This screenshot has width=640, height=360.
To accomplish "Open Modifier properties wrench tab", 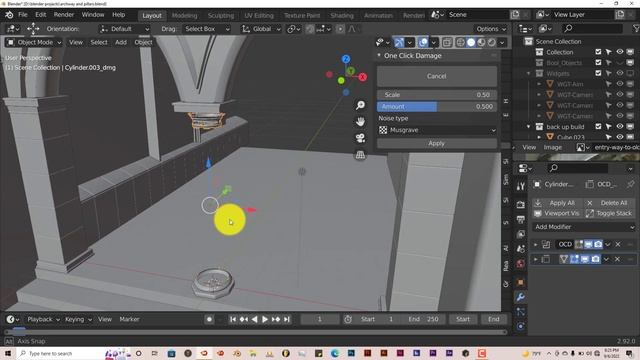I will coord(520,297).
